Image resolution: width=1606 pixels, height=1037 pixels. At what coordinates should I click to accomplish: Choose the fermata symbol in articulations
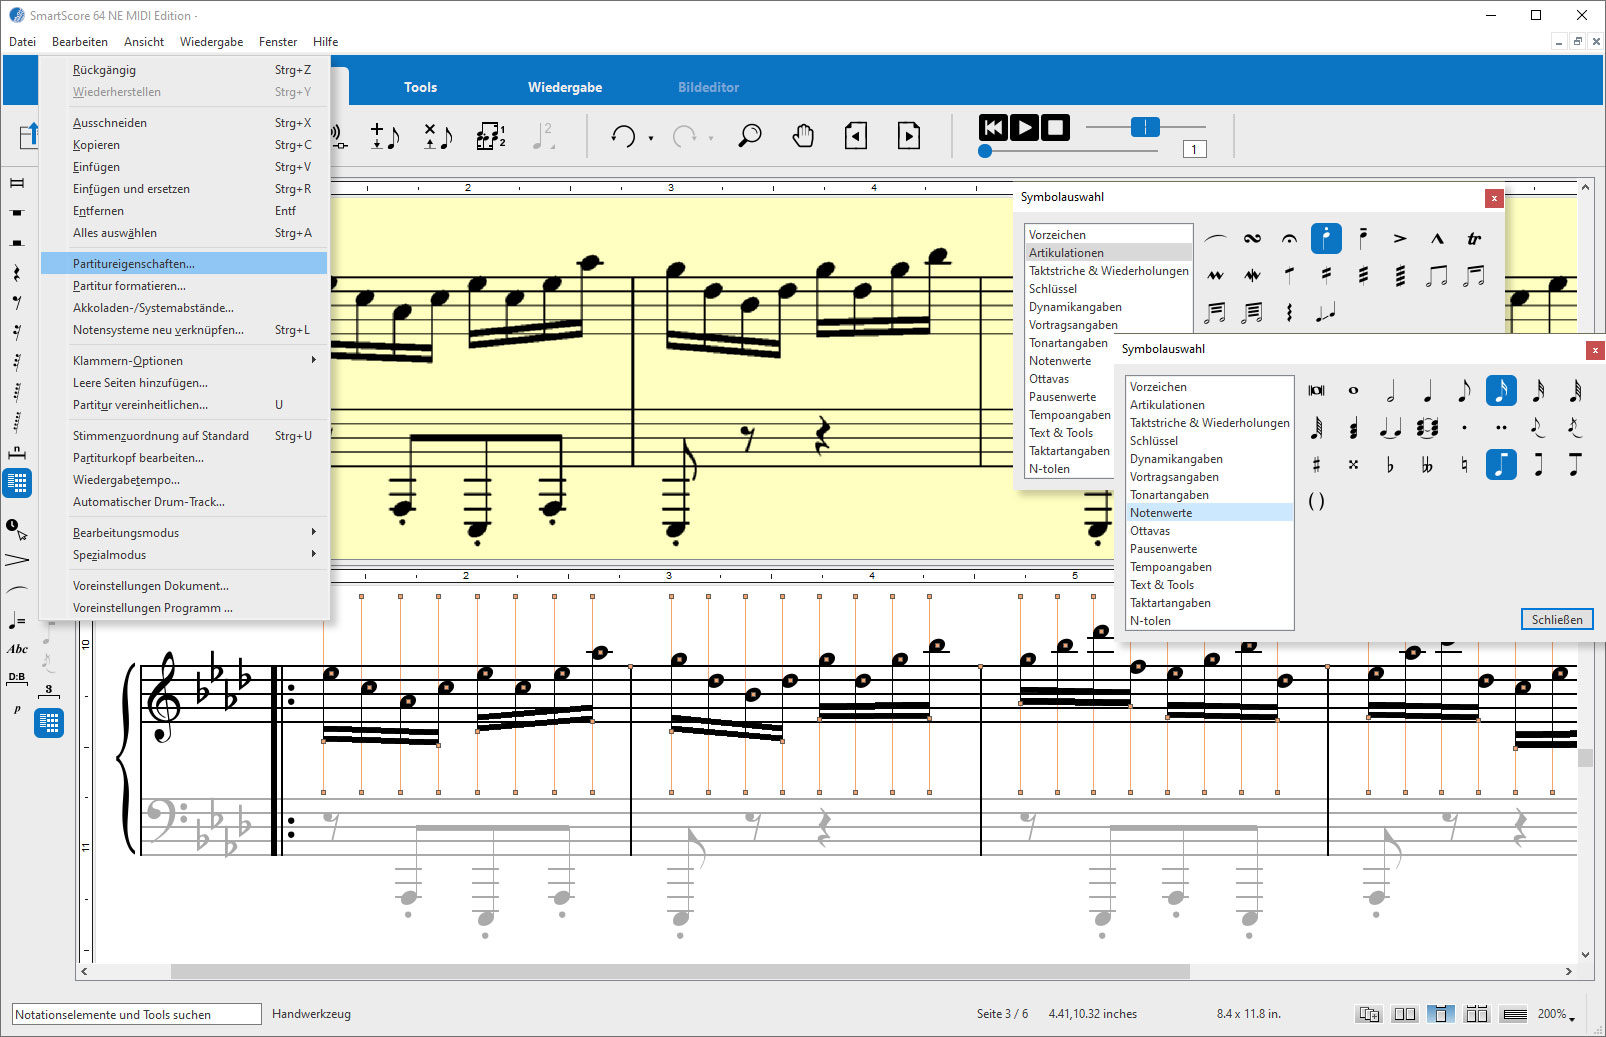(x=1289, y=239)
